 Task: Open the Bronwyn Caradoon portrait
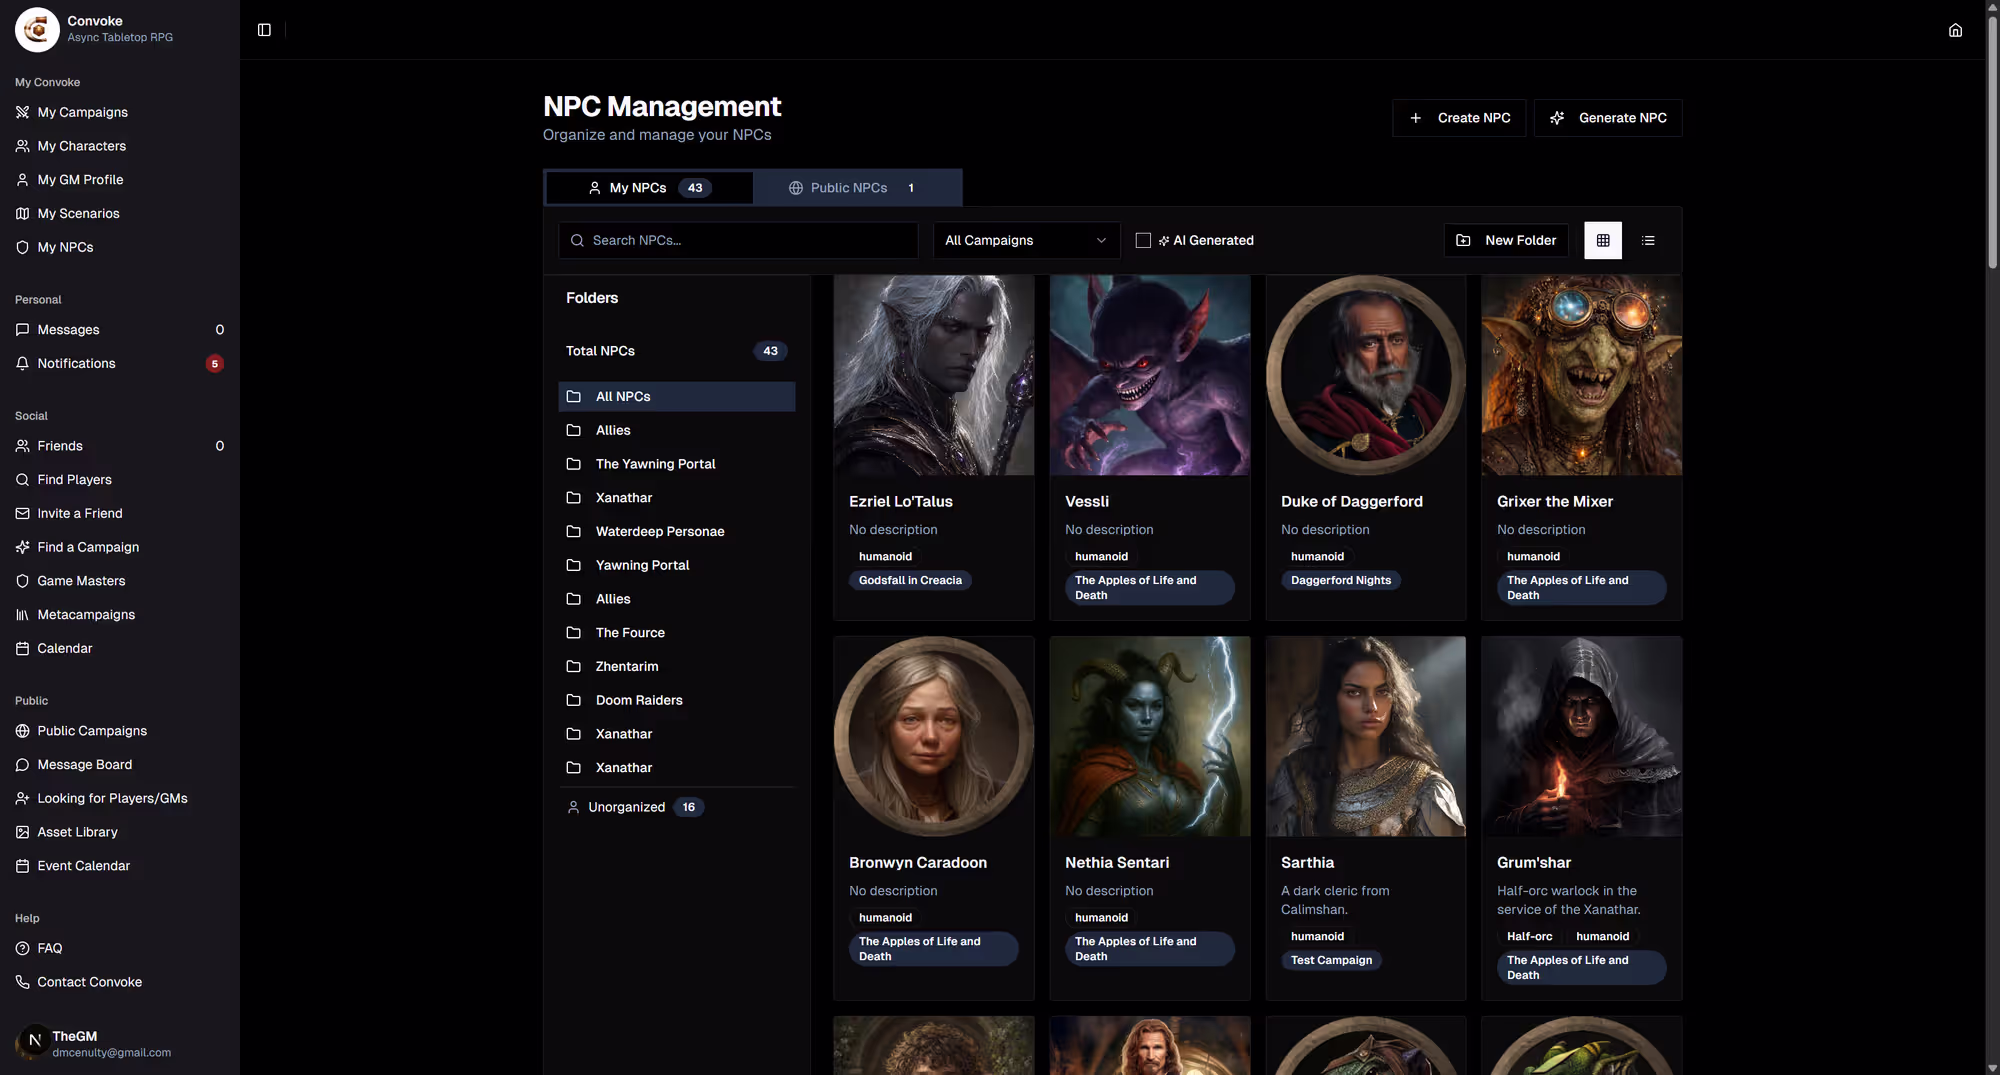[x=934, y=737]
